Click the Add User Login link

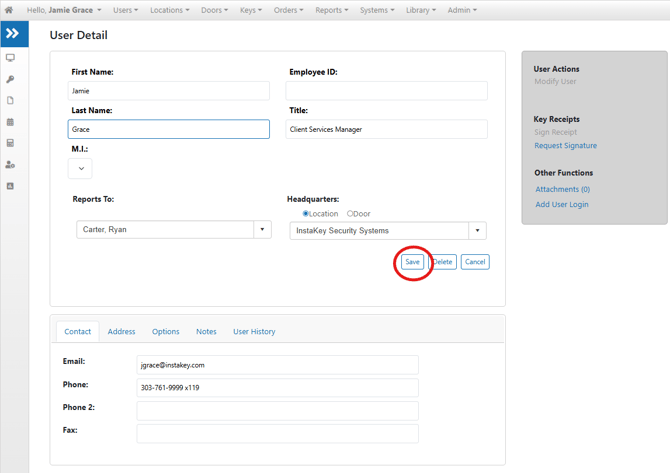click(x=561, y=204)
